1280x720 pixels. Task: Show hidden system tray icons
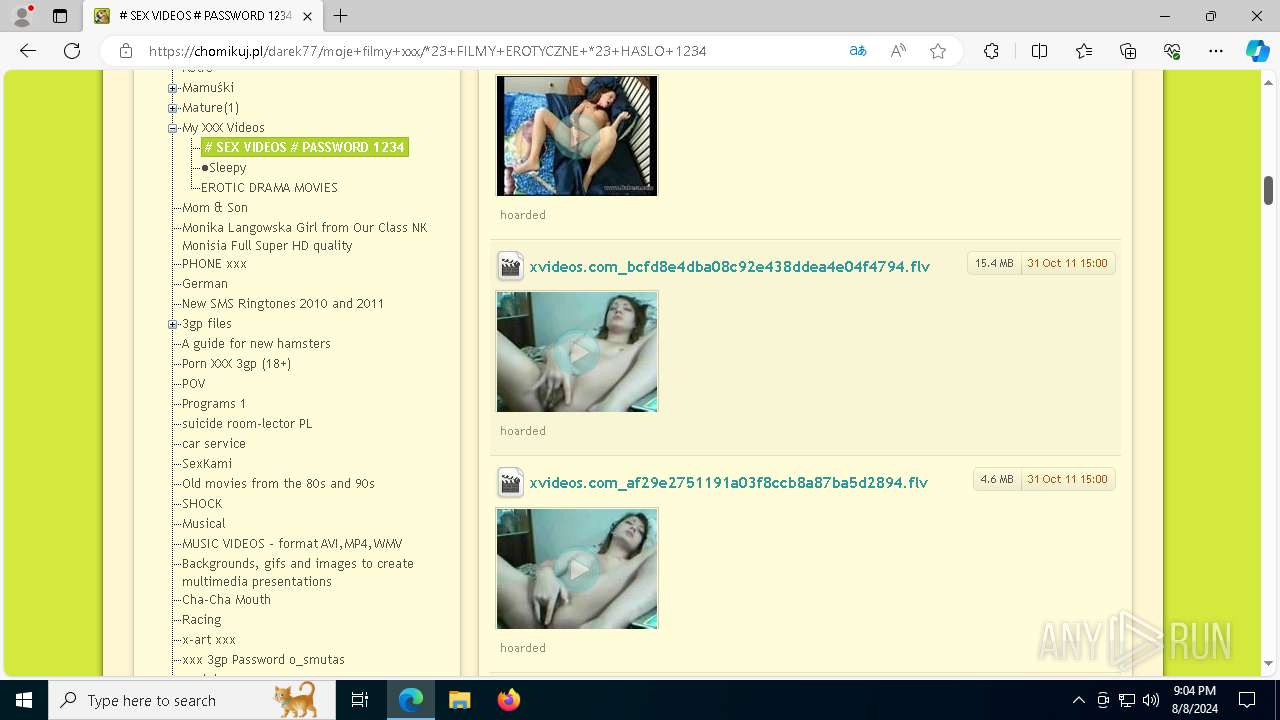[x=1078, y=700]
